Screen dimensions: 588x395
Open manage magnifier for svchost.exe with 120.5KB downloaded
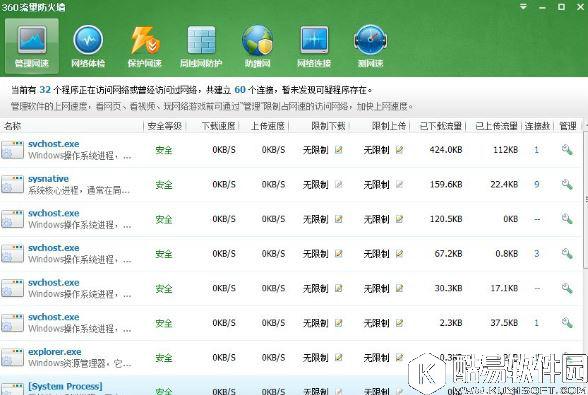[567, 219]
